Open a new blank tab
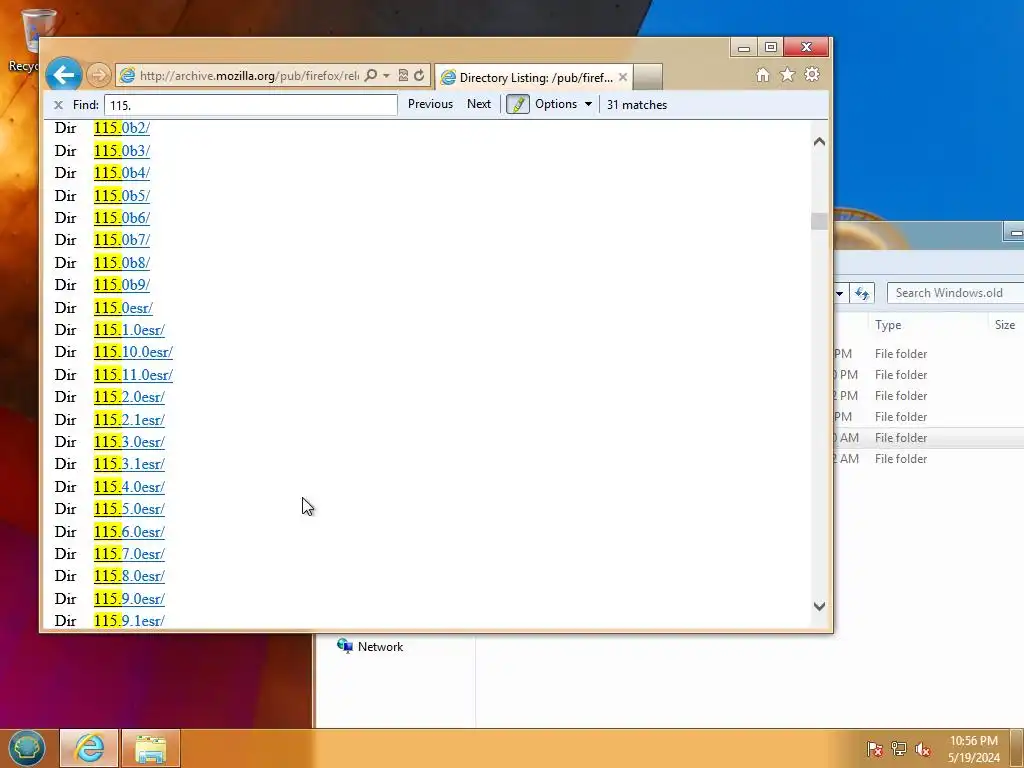This screenshot has height=768, width=1024. tap(648, 77)
